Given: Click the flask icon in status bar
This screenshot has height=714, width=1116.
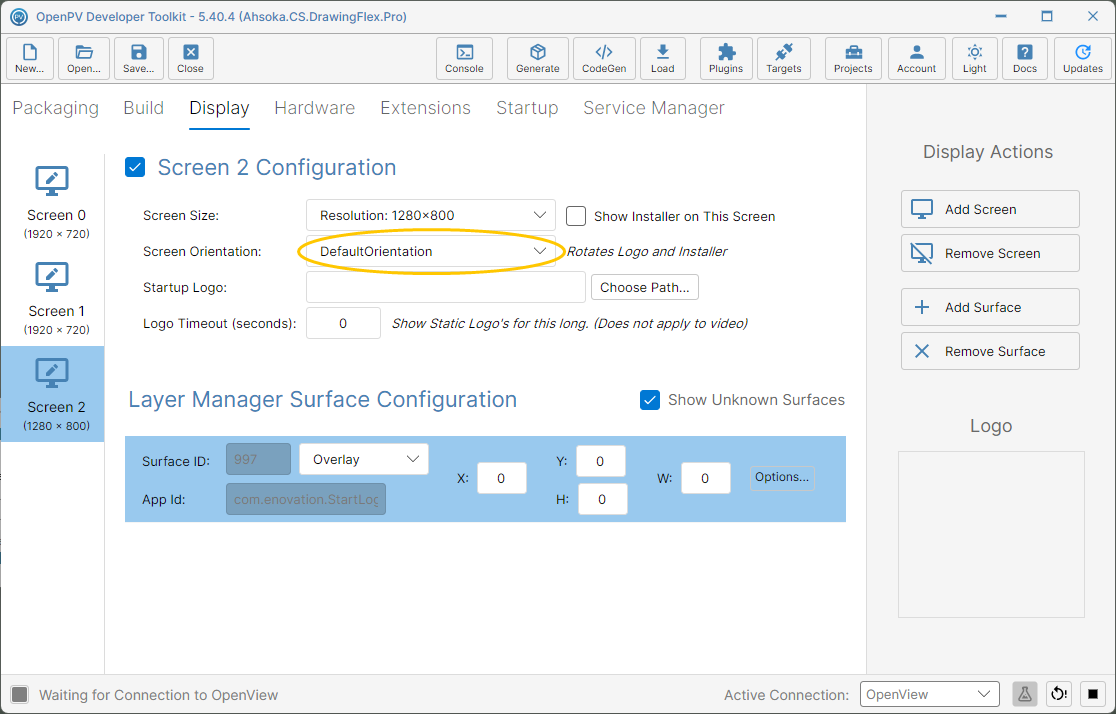Looking at the screenshot, I should click(1024, 694).
